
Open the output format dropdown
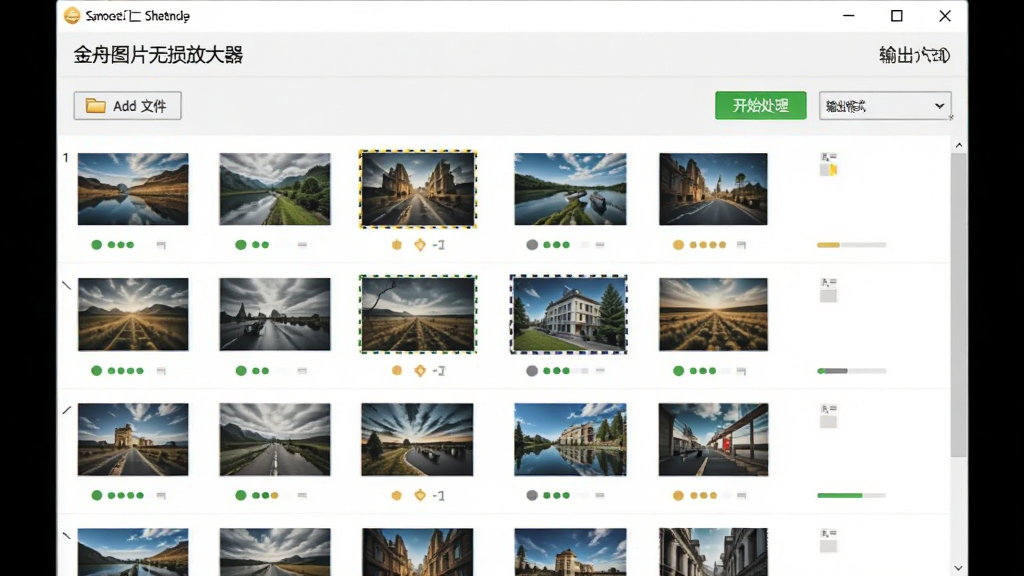(x=885, y=106)
